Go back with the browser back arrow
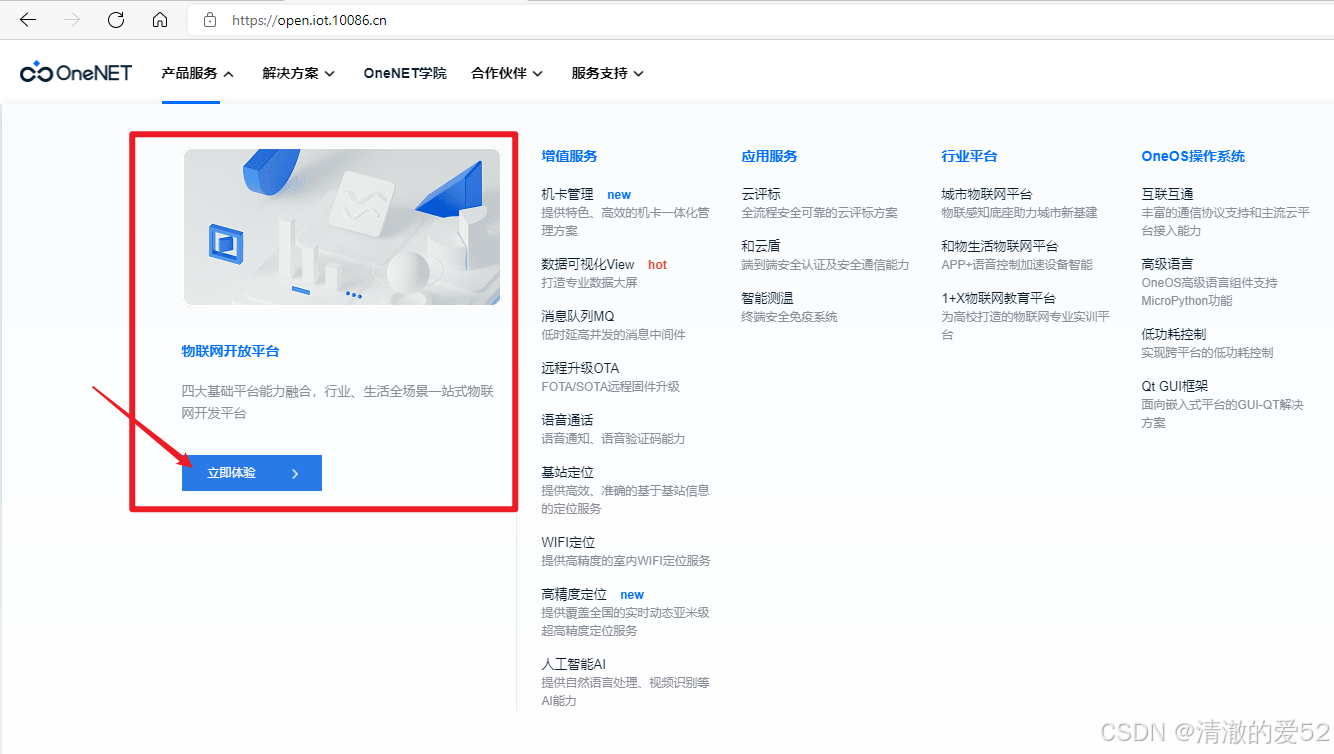Image resolution: width=1334 pixels, height=754 pixels. click(28, 19)
